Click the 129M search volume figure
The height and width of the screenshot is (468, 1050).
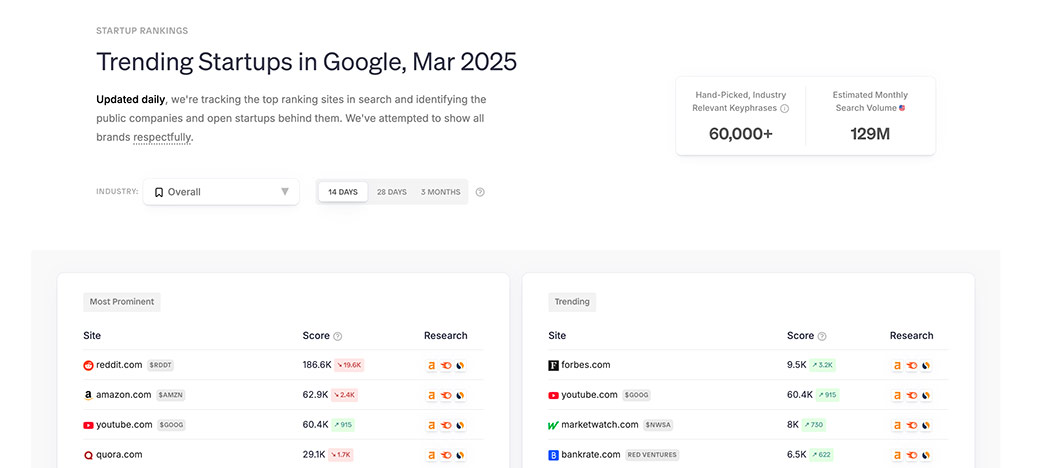(x=870, y=134)
